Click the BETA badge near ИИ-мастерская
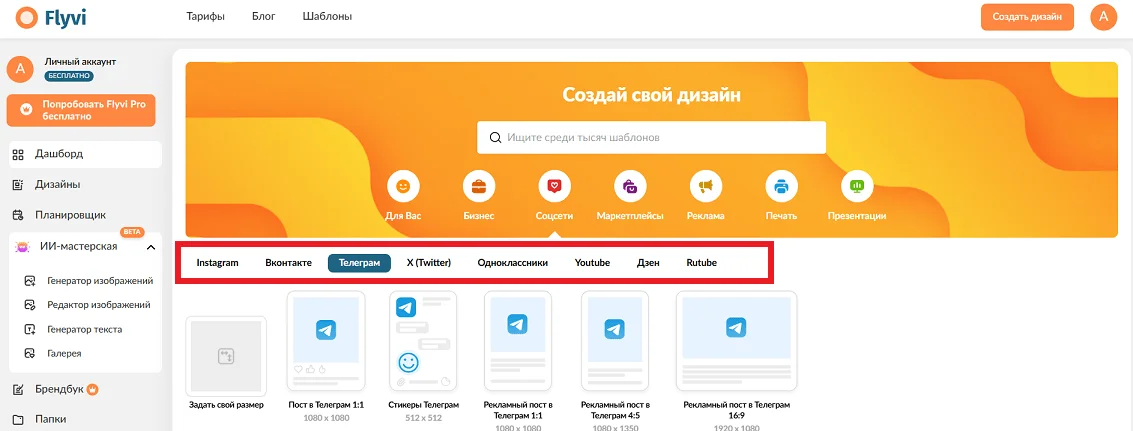Viewport: 1133px width, 431px height. [132, 232]
